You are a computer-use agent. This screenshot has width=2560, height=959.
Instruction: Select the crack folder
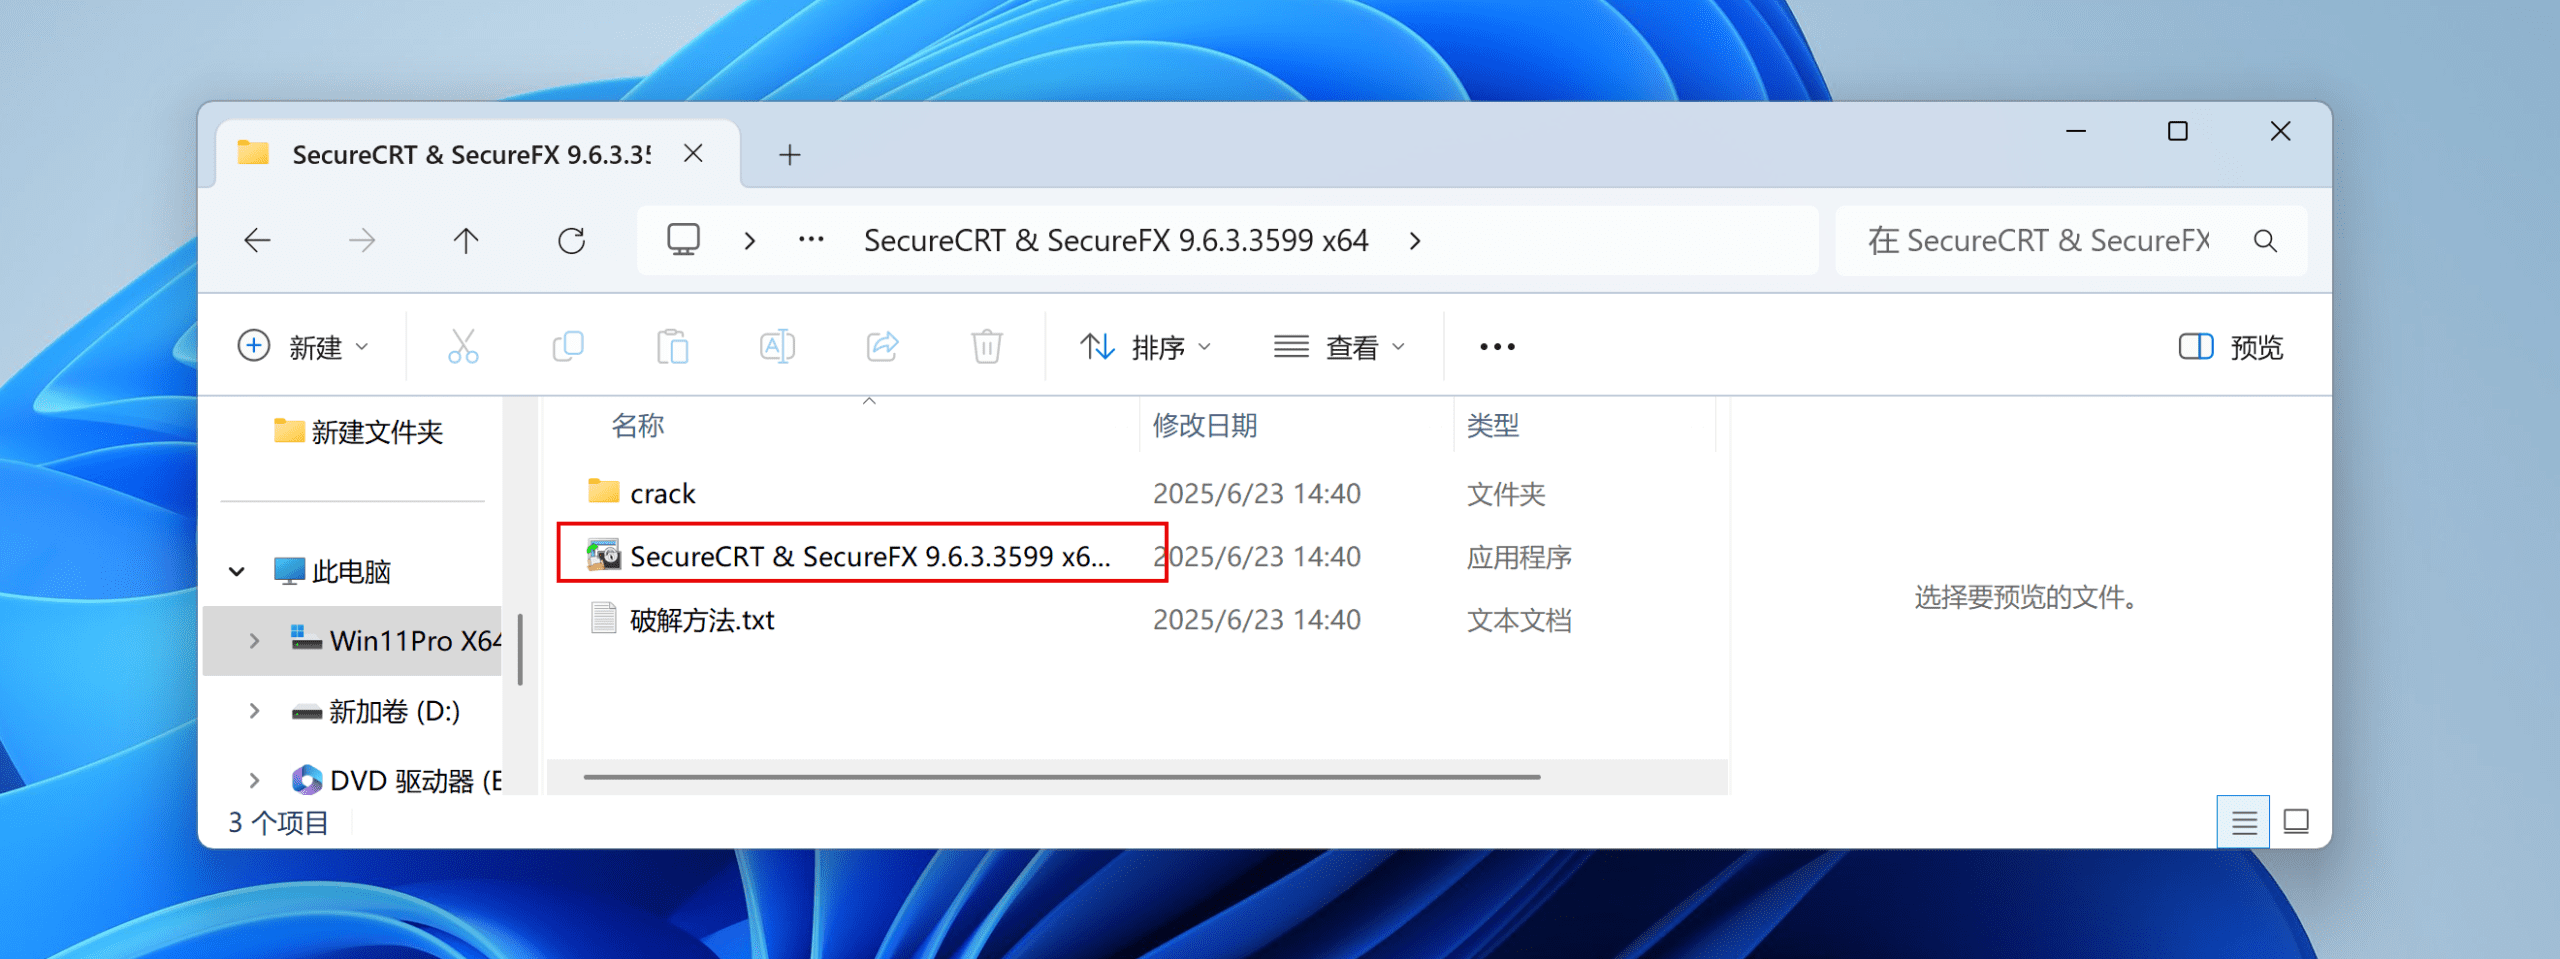coord(662,493)
